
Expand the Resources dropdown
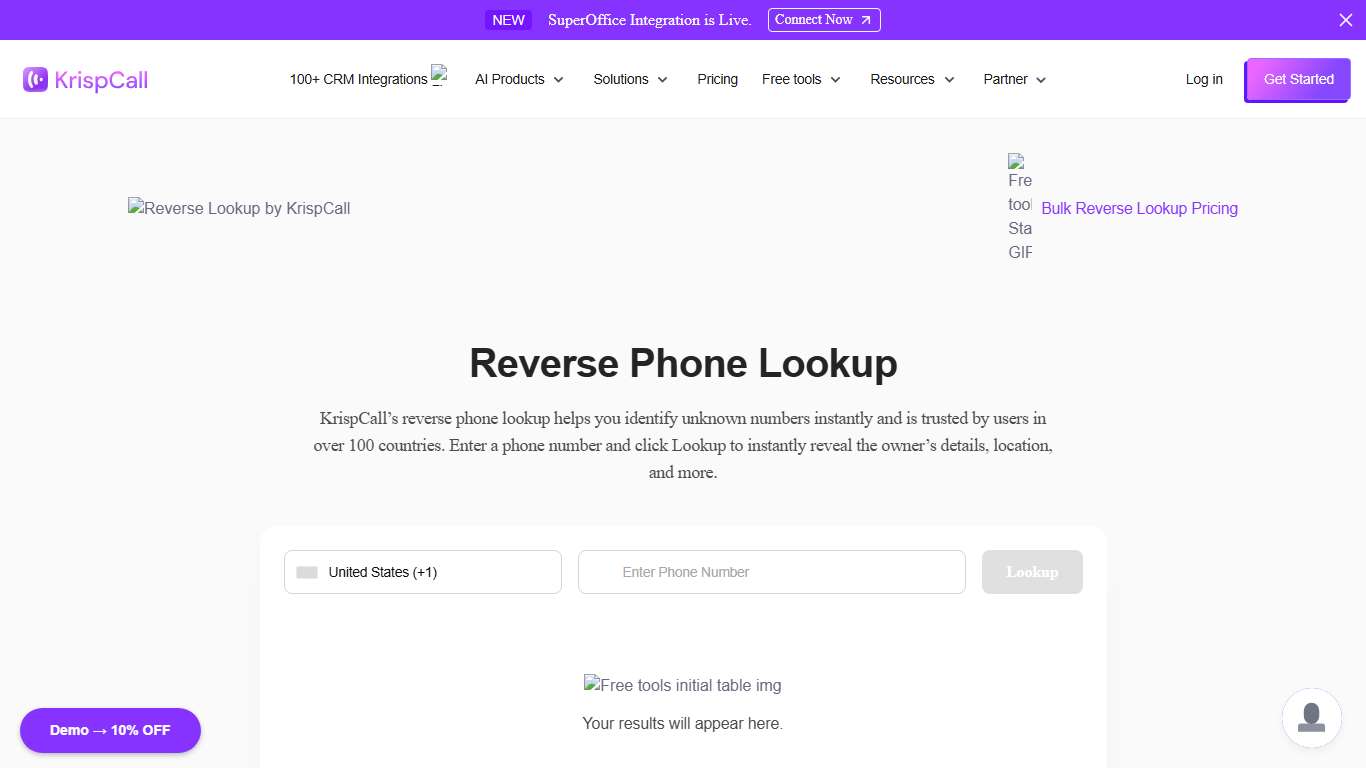click(x=911, y=79)
